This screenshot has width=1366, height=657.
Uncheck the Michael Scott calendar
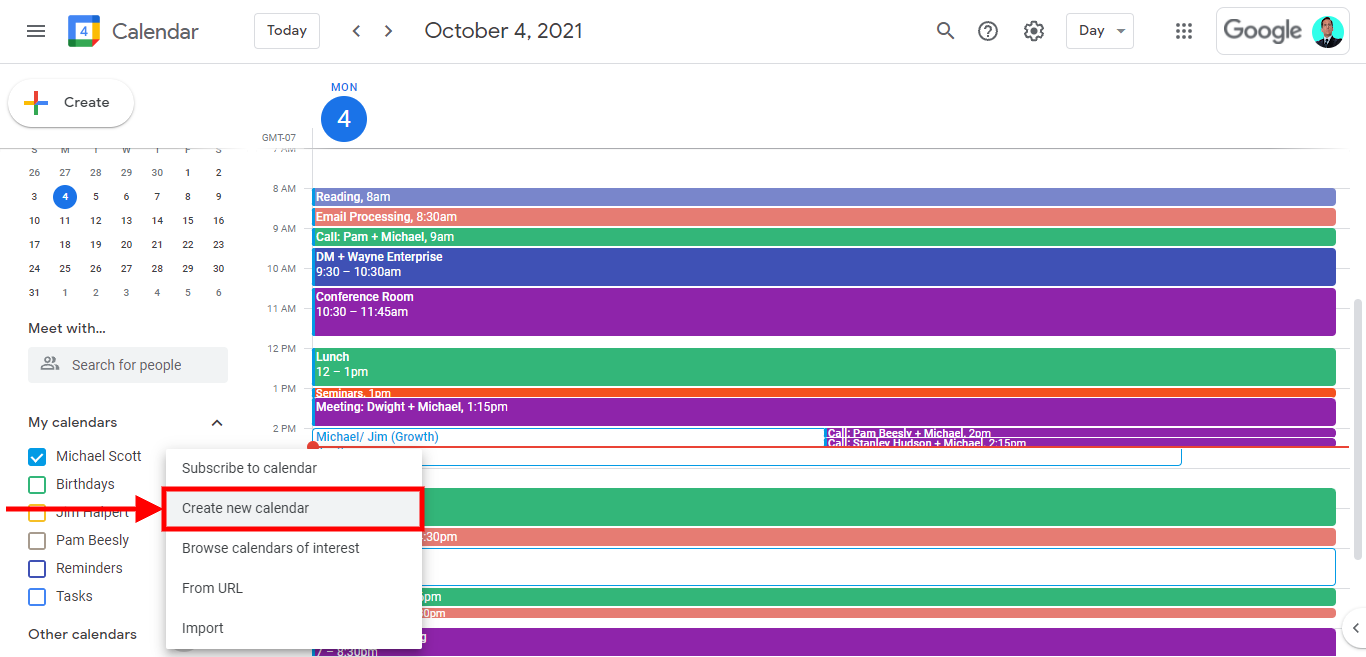coord(37,457)
